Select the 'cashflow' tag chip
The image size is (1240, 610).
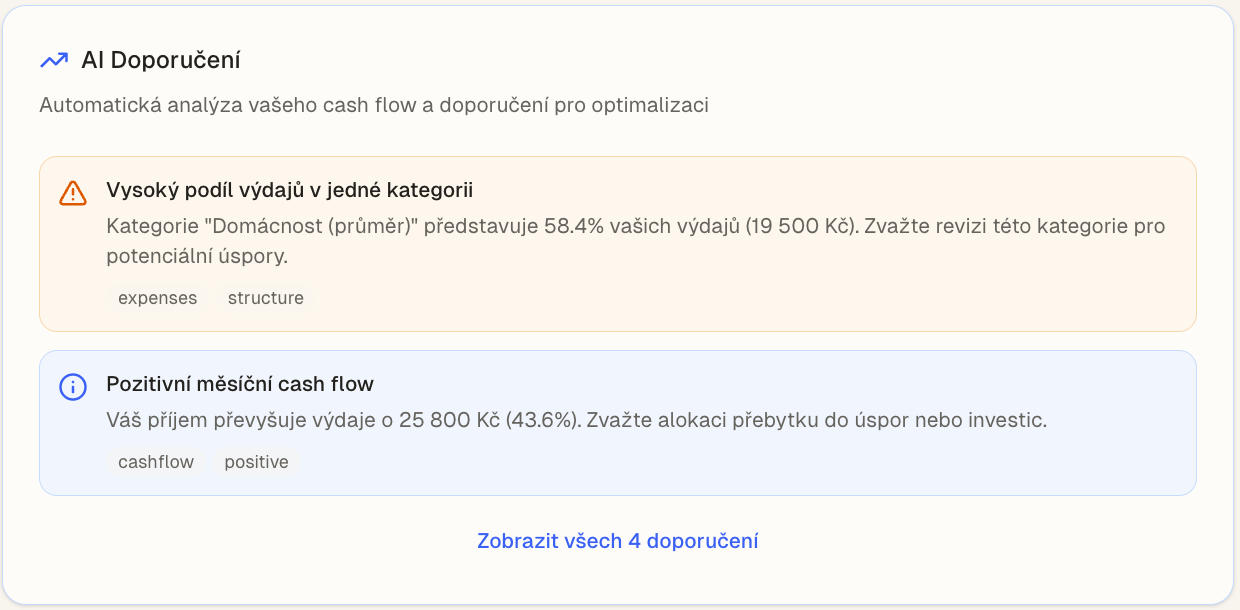click(x=155, y=461)
